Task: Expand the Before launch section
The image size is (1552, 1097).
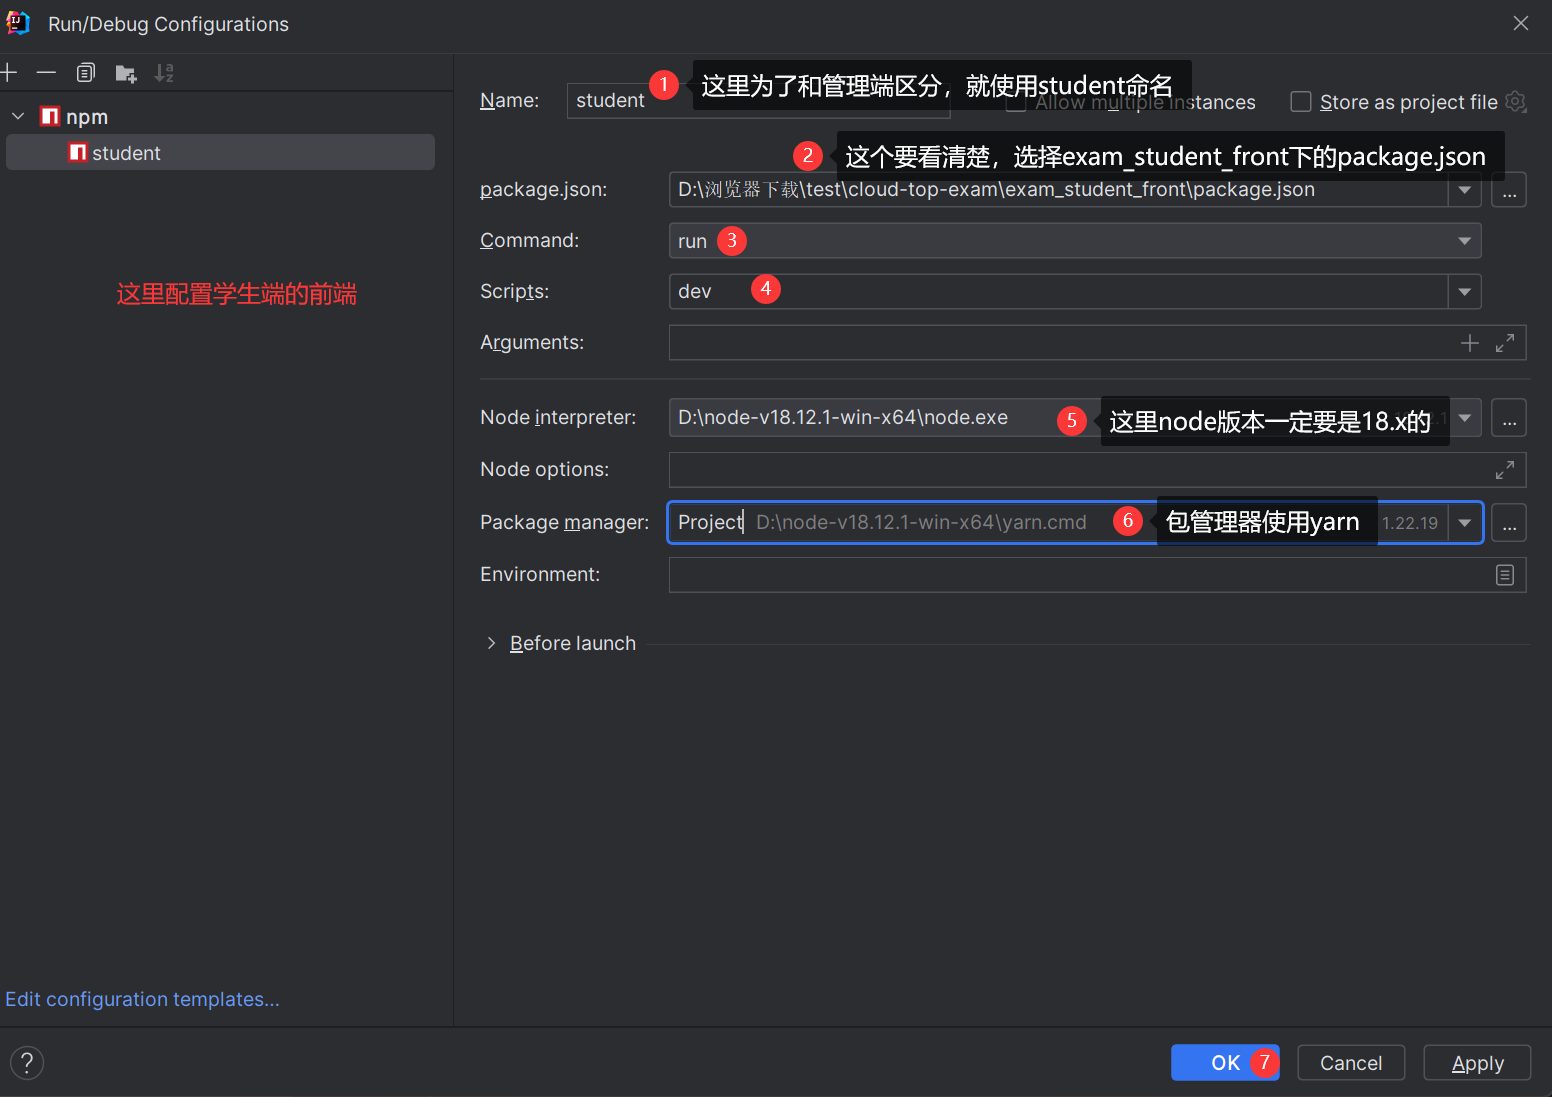Action: click(491, 643)
